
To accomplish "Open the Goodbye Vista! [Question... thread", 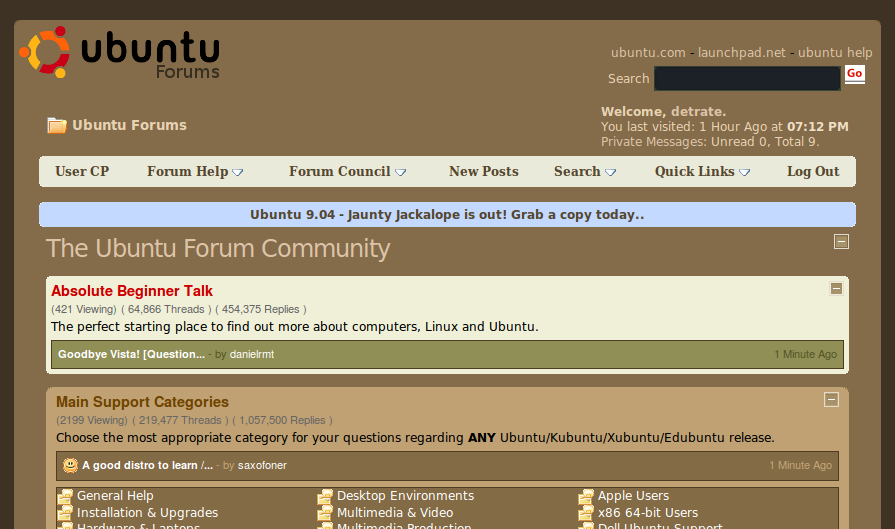I will pyautogui.click(x=131, y=354).
